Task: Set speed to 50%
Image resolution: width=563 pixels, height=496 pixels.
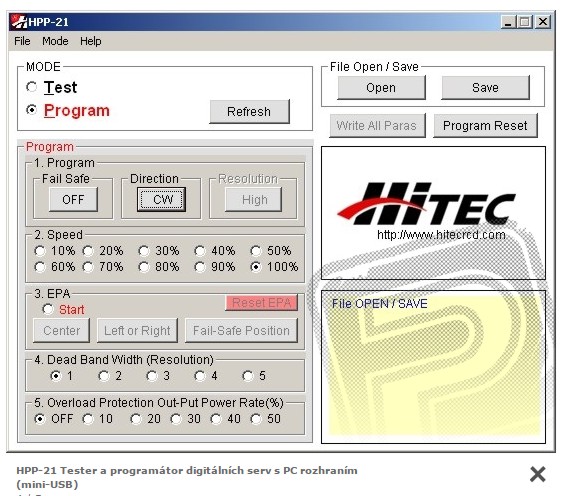Action: (x=256, y=251)
